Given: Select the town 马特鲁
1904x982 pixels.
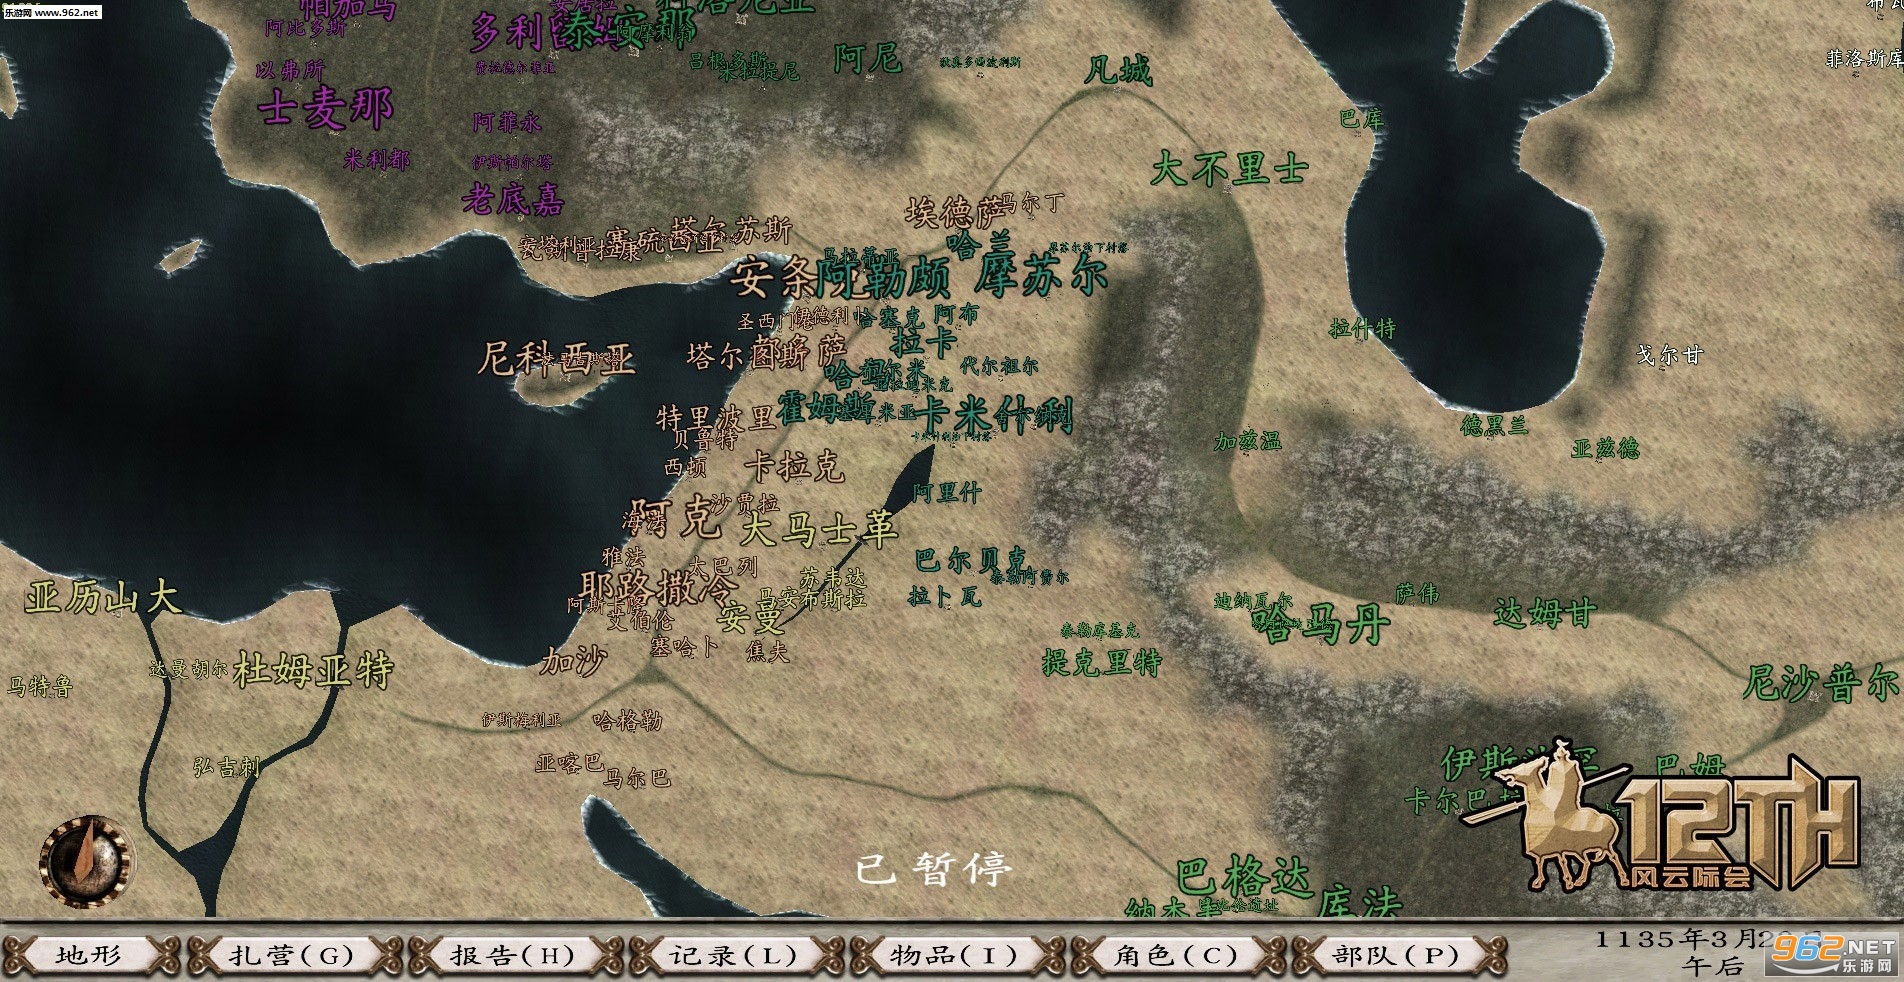Looking at the screenshot, I should click(40, 686).
